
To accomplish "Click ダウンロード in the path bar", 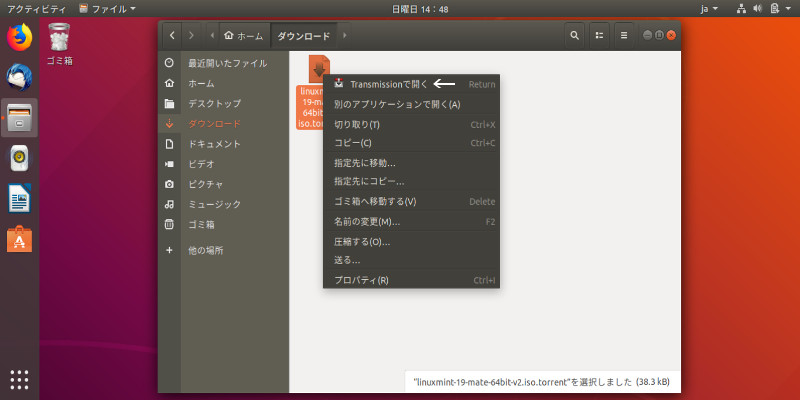I will tap(304, 36).
